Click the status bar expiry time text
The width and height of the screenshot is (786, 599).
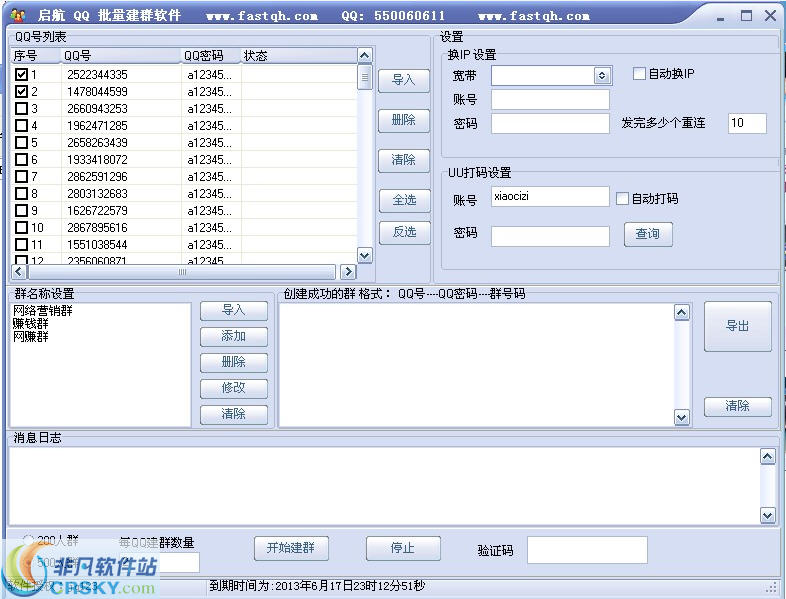tap(317, 586)
